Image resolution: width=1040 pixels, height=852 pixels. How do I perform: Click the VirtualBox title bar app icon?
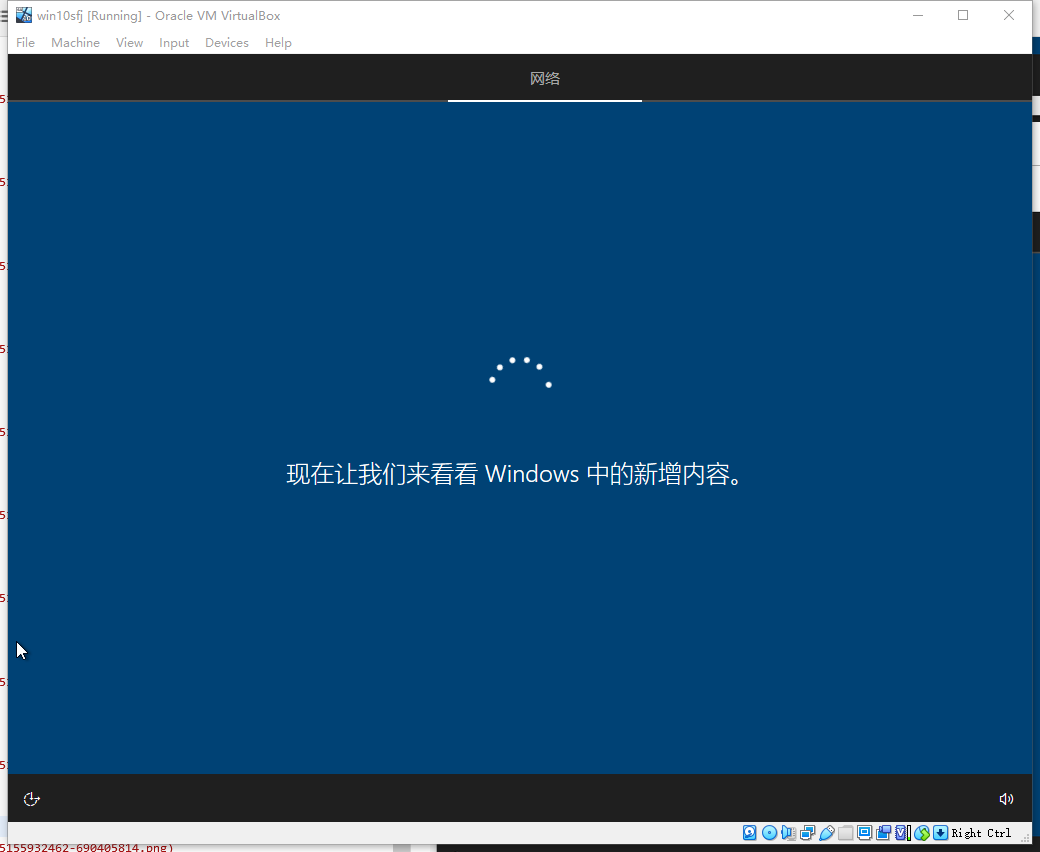tap(24, 15)
